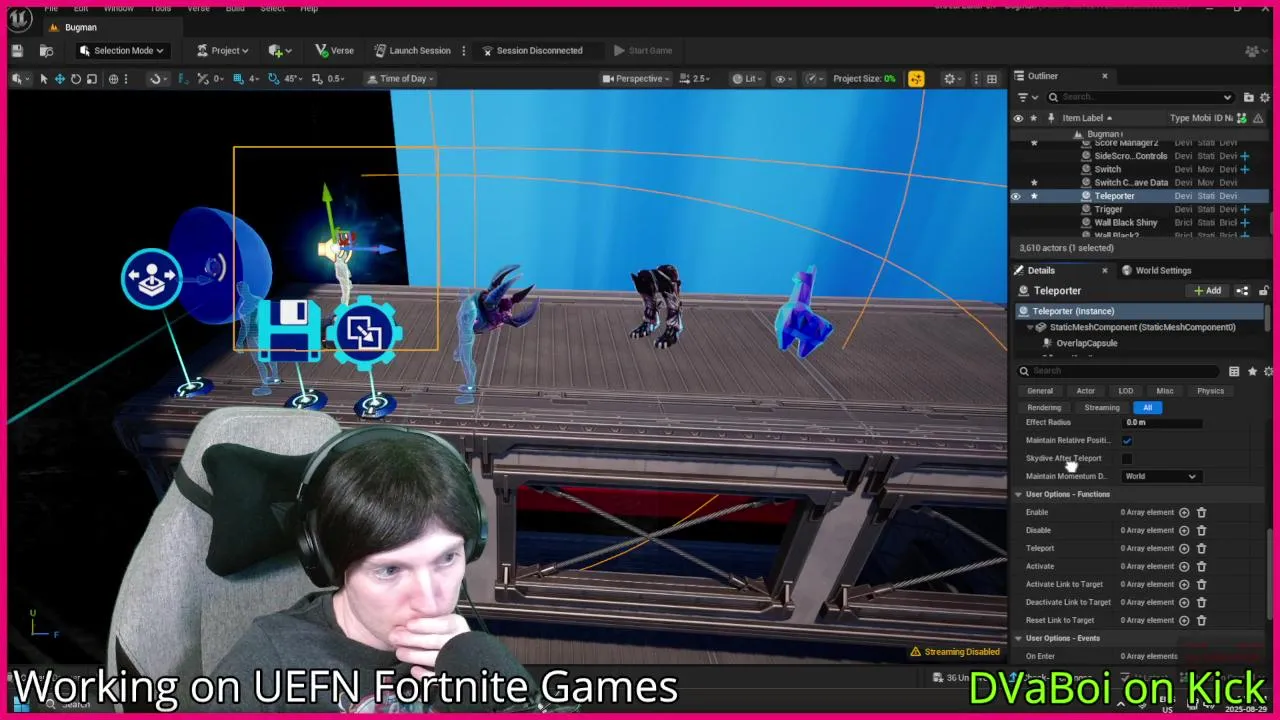Open the Project dropdown

222,50
